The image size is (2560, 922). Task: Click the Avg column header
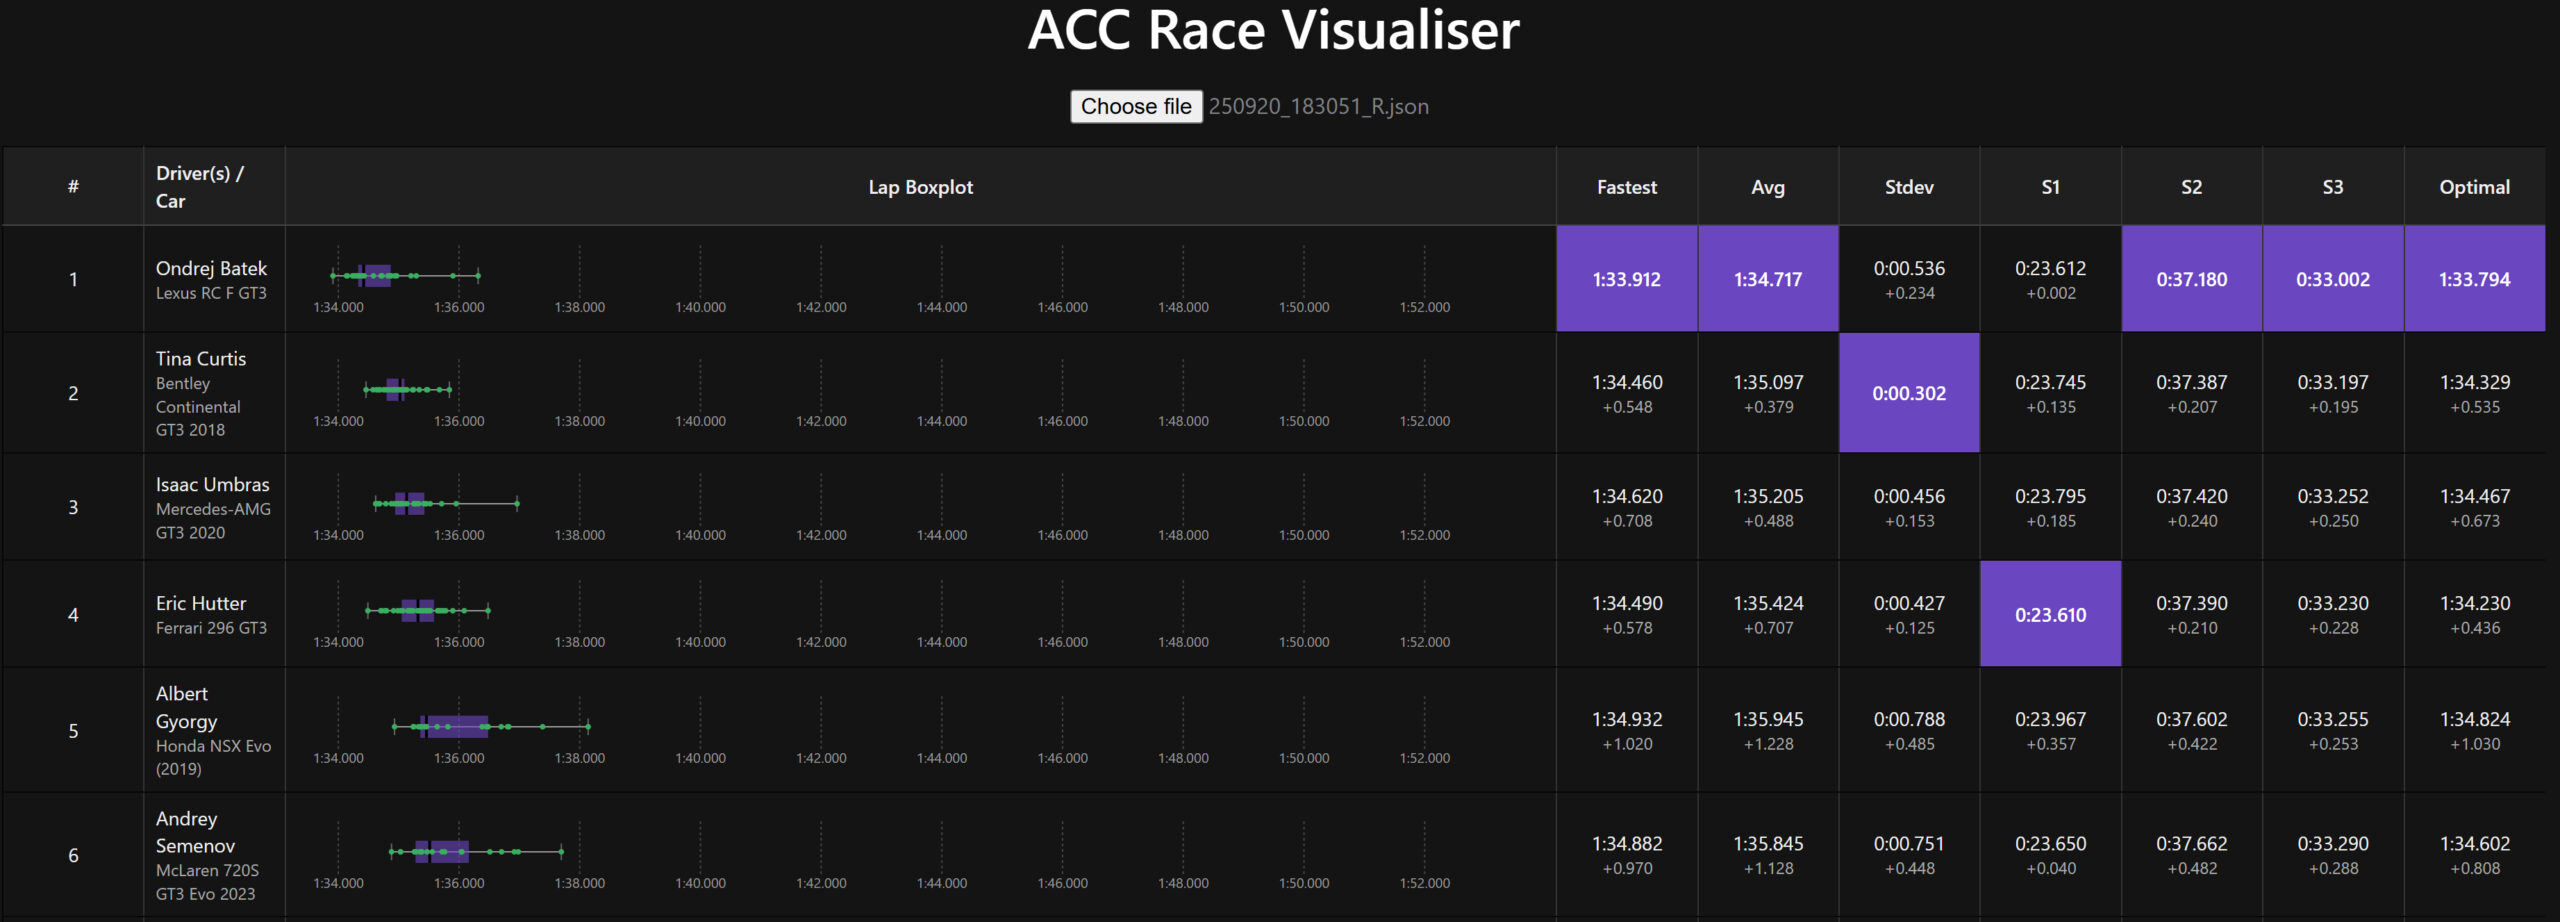(x=1767, y=187)
